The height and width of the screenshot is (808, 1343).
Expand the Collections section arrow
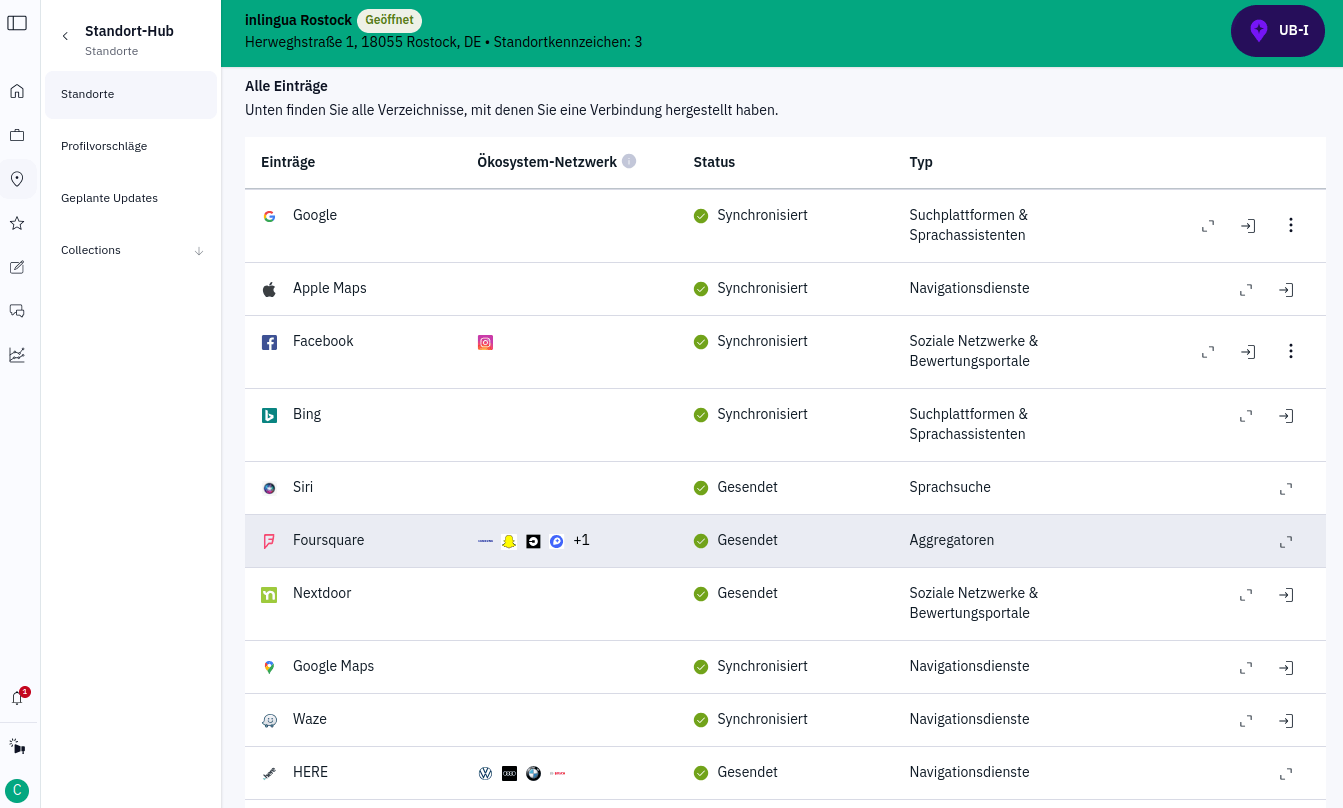pyautogui.click(x=199, y=251)
